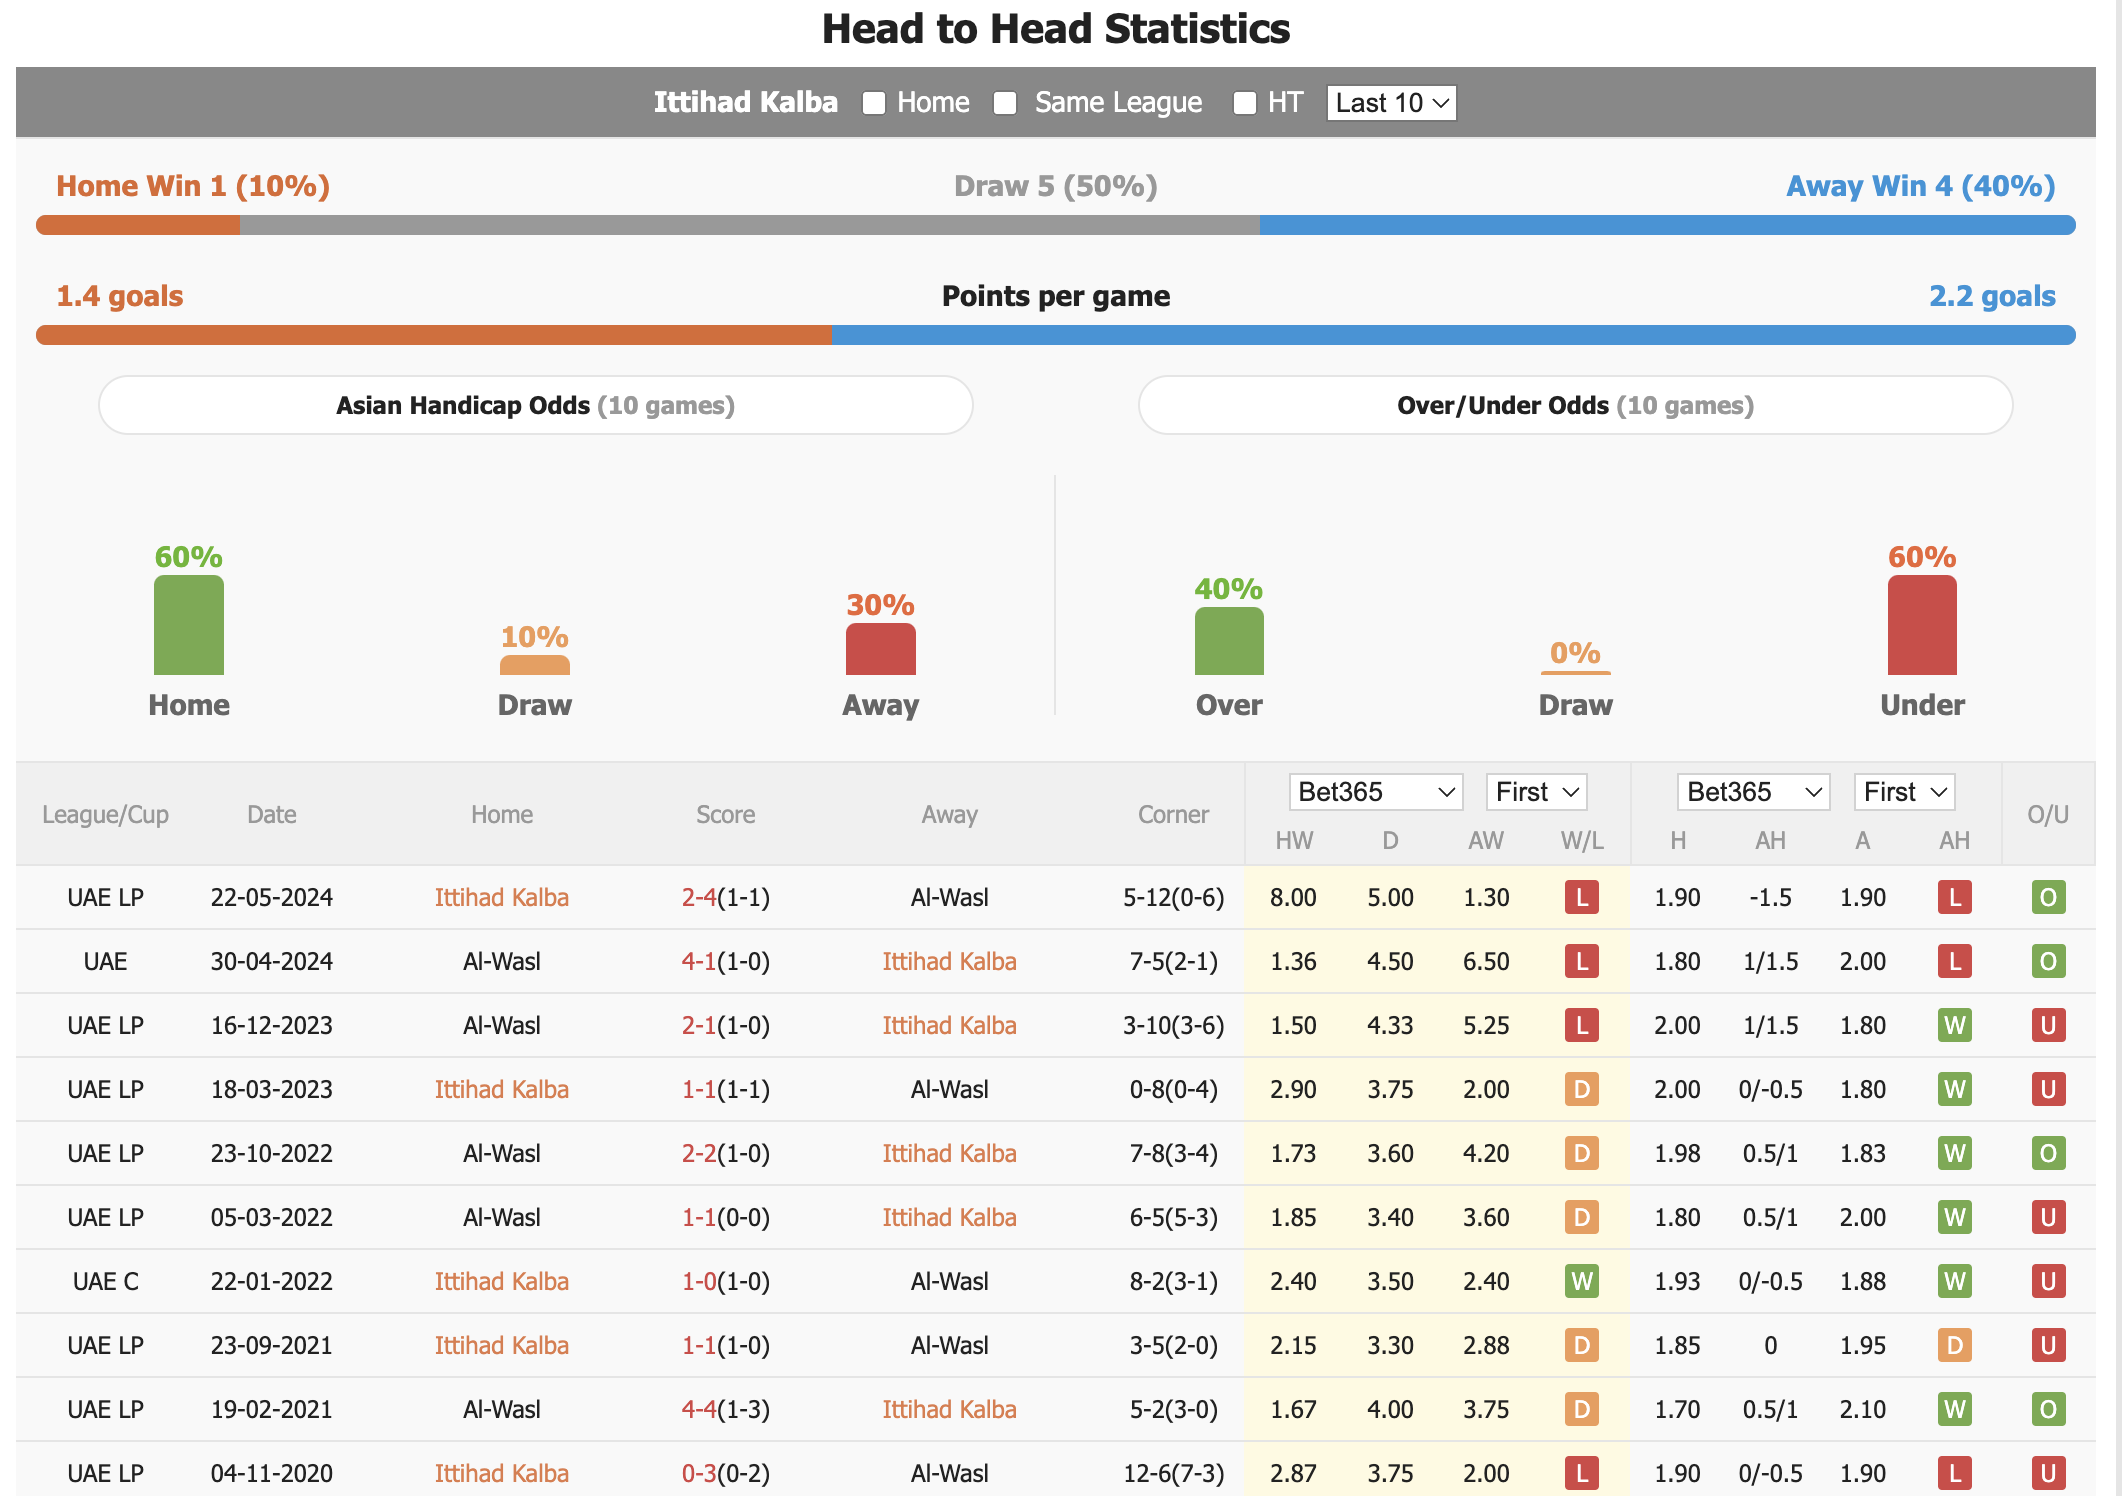Open the 2-2 score of 23-10-2022 match
The image size is (2122, 1496).
pyautogui.click(x=699, y=1153)
